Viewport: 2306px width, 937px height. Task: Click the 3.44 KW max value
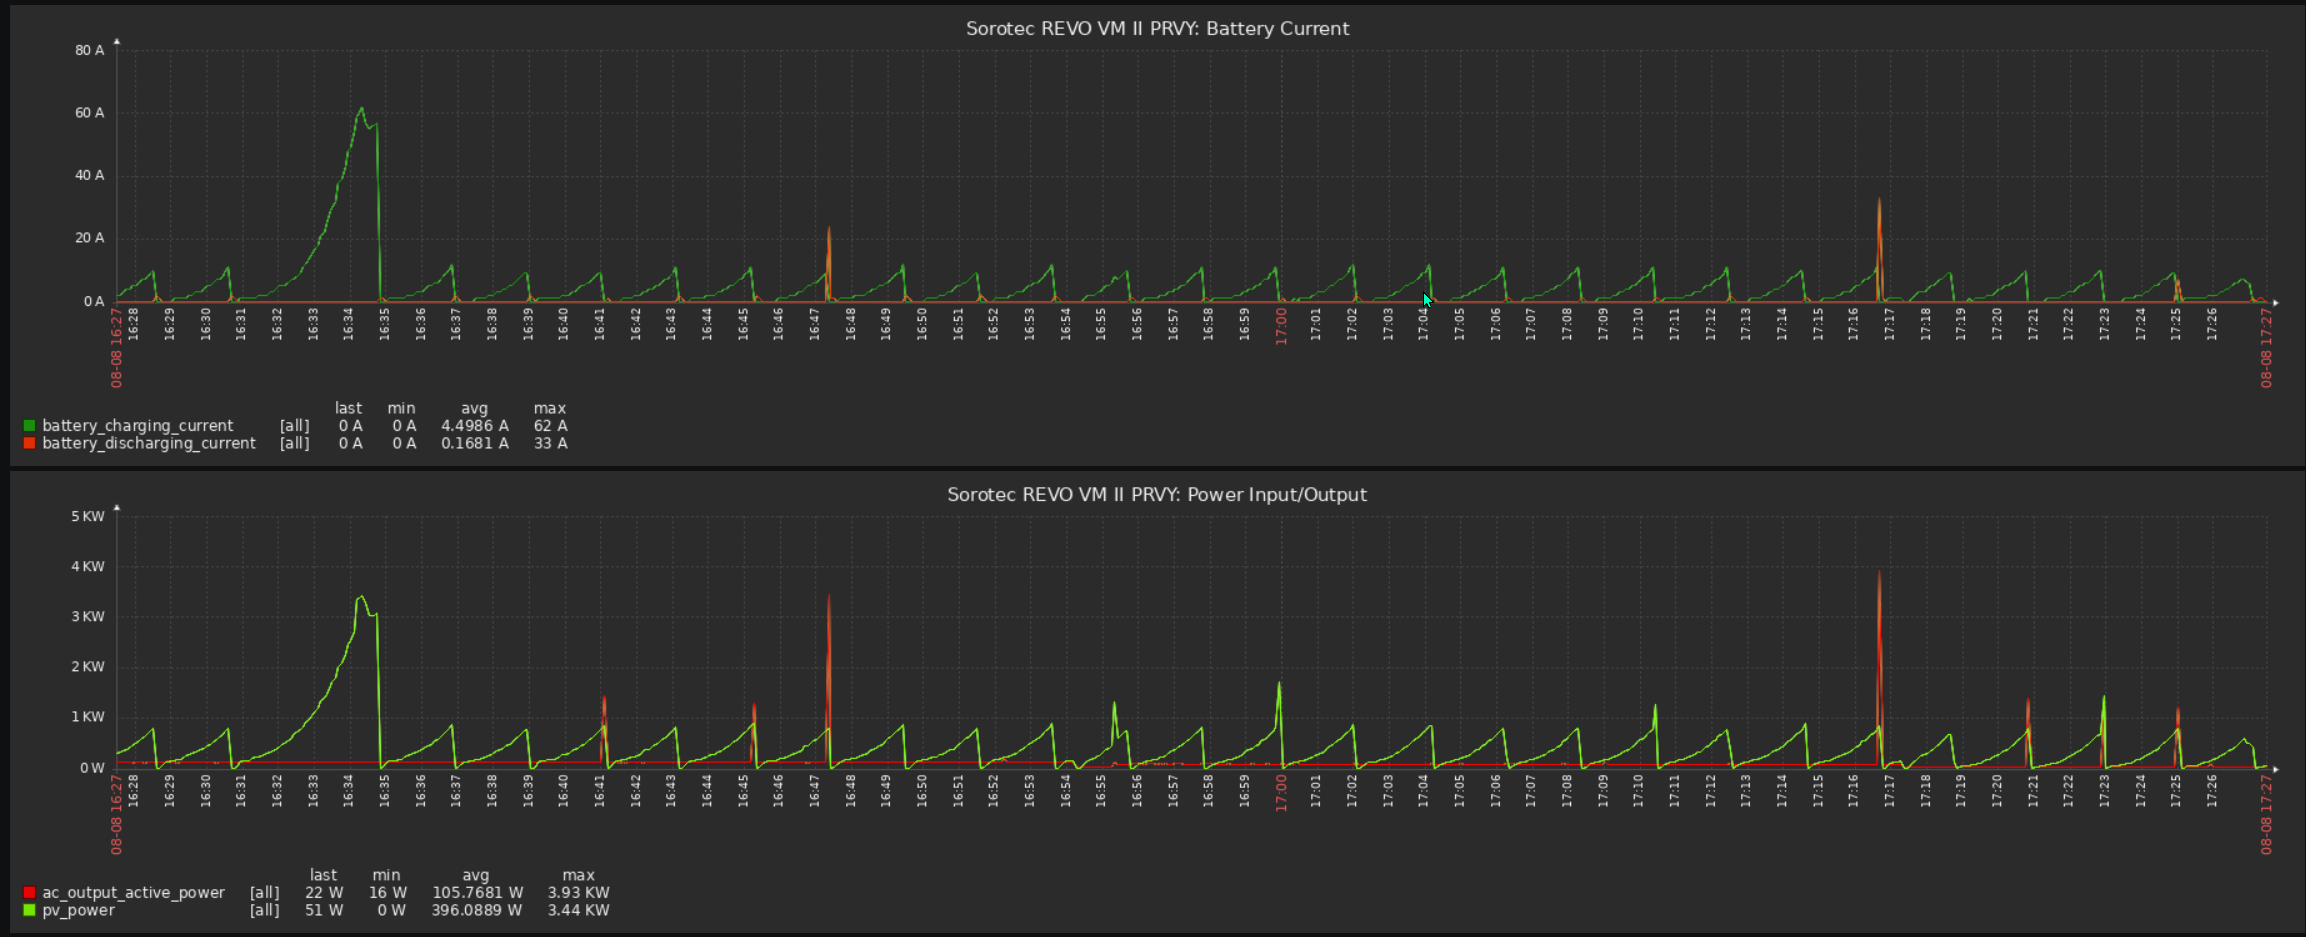578,910
